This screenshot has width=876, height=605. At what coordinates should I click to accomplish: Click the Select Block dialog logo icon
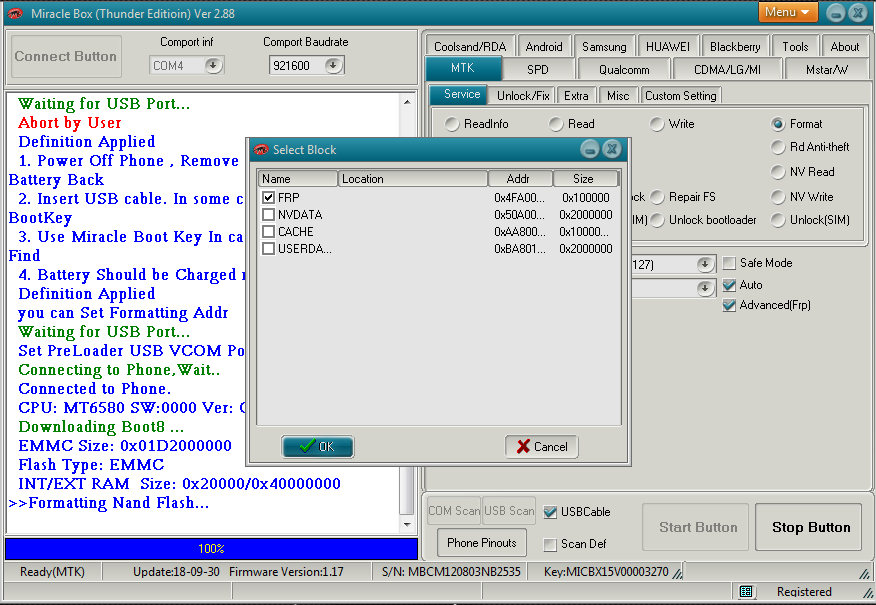261,150
